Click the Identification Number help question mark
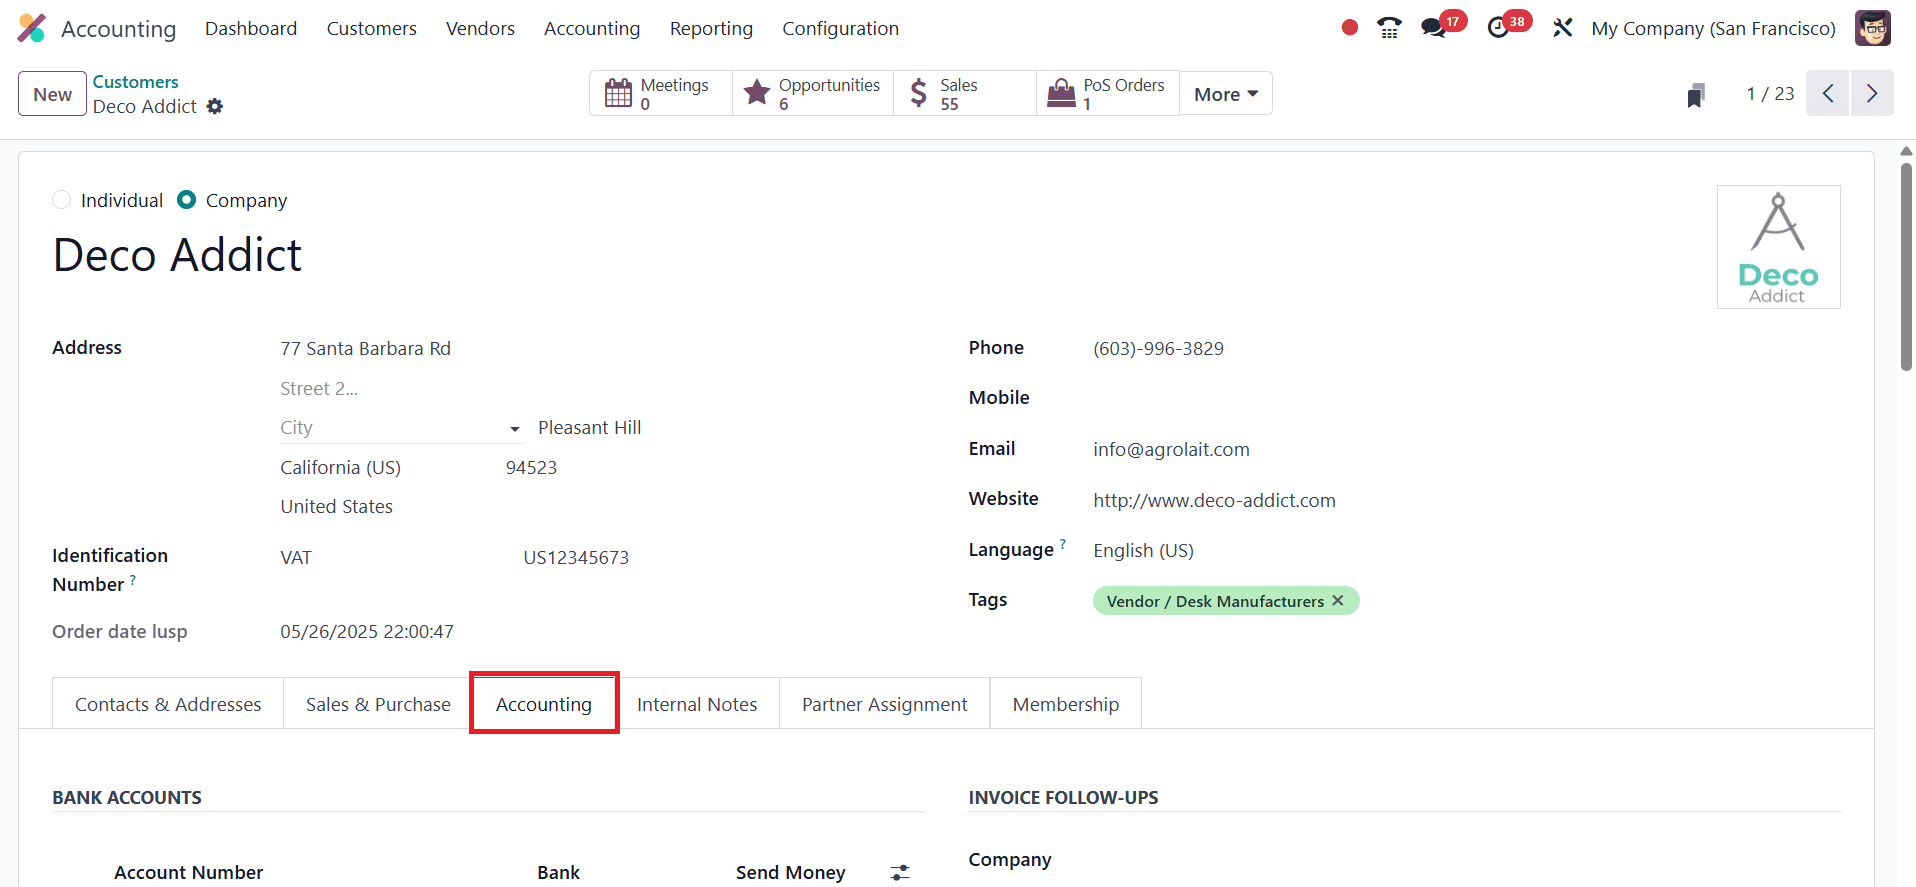 pos(133,580)
